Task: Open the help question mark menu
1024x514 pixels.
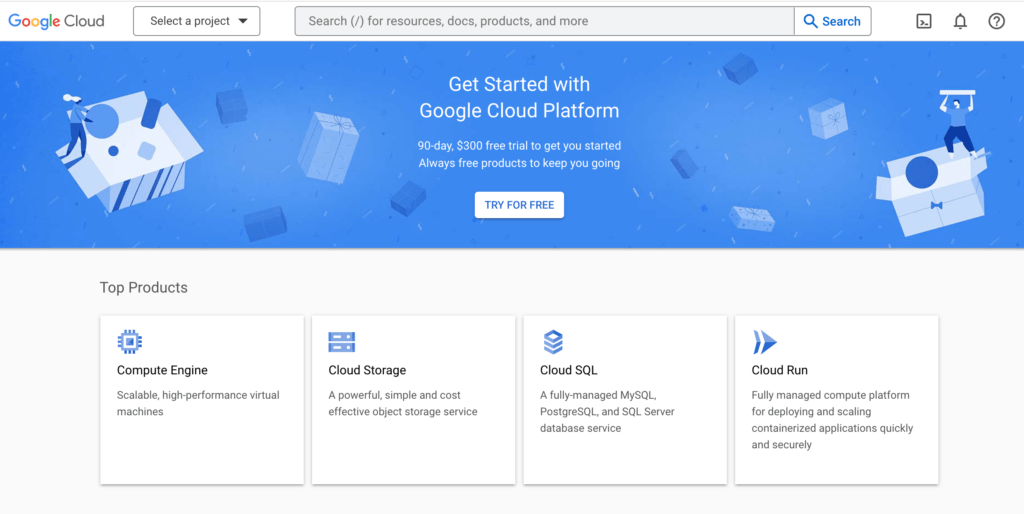Action: click(x=996, y=21)
